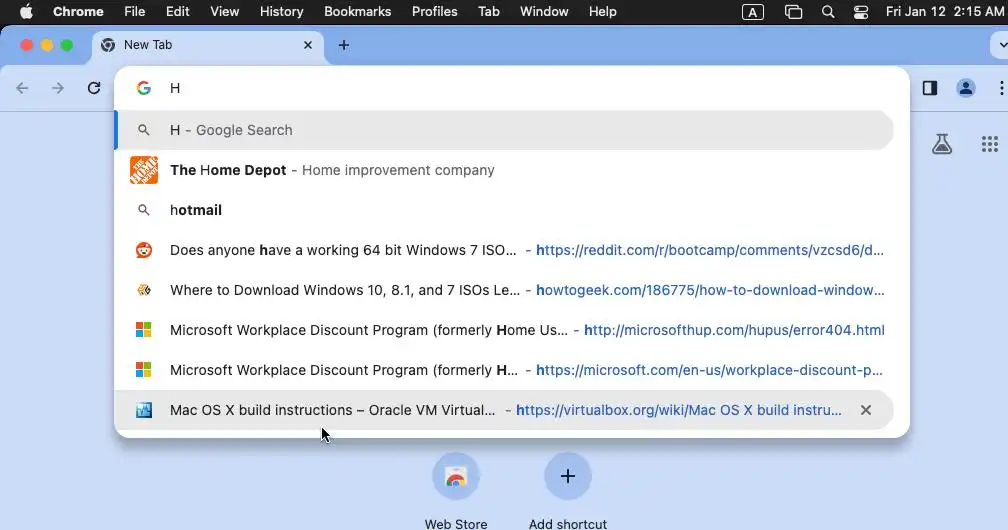This screenshot has width=1008, height=530.
Task: Open macOS Control Center icon
Action: [861, 12]
